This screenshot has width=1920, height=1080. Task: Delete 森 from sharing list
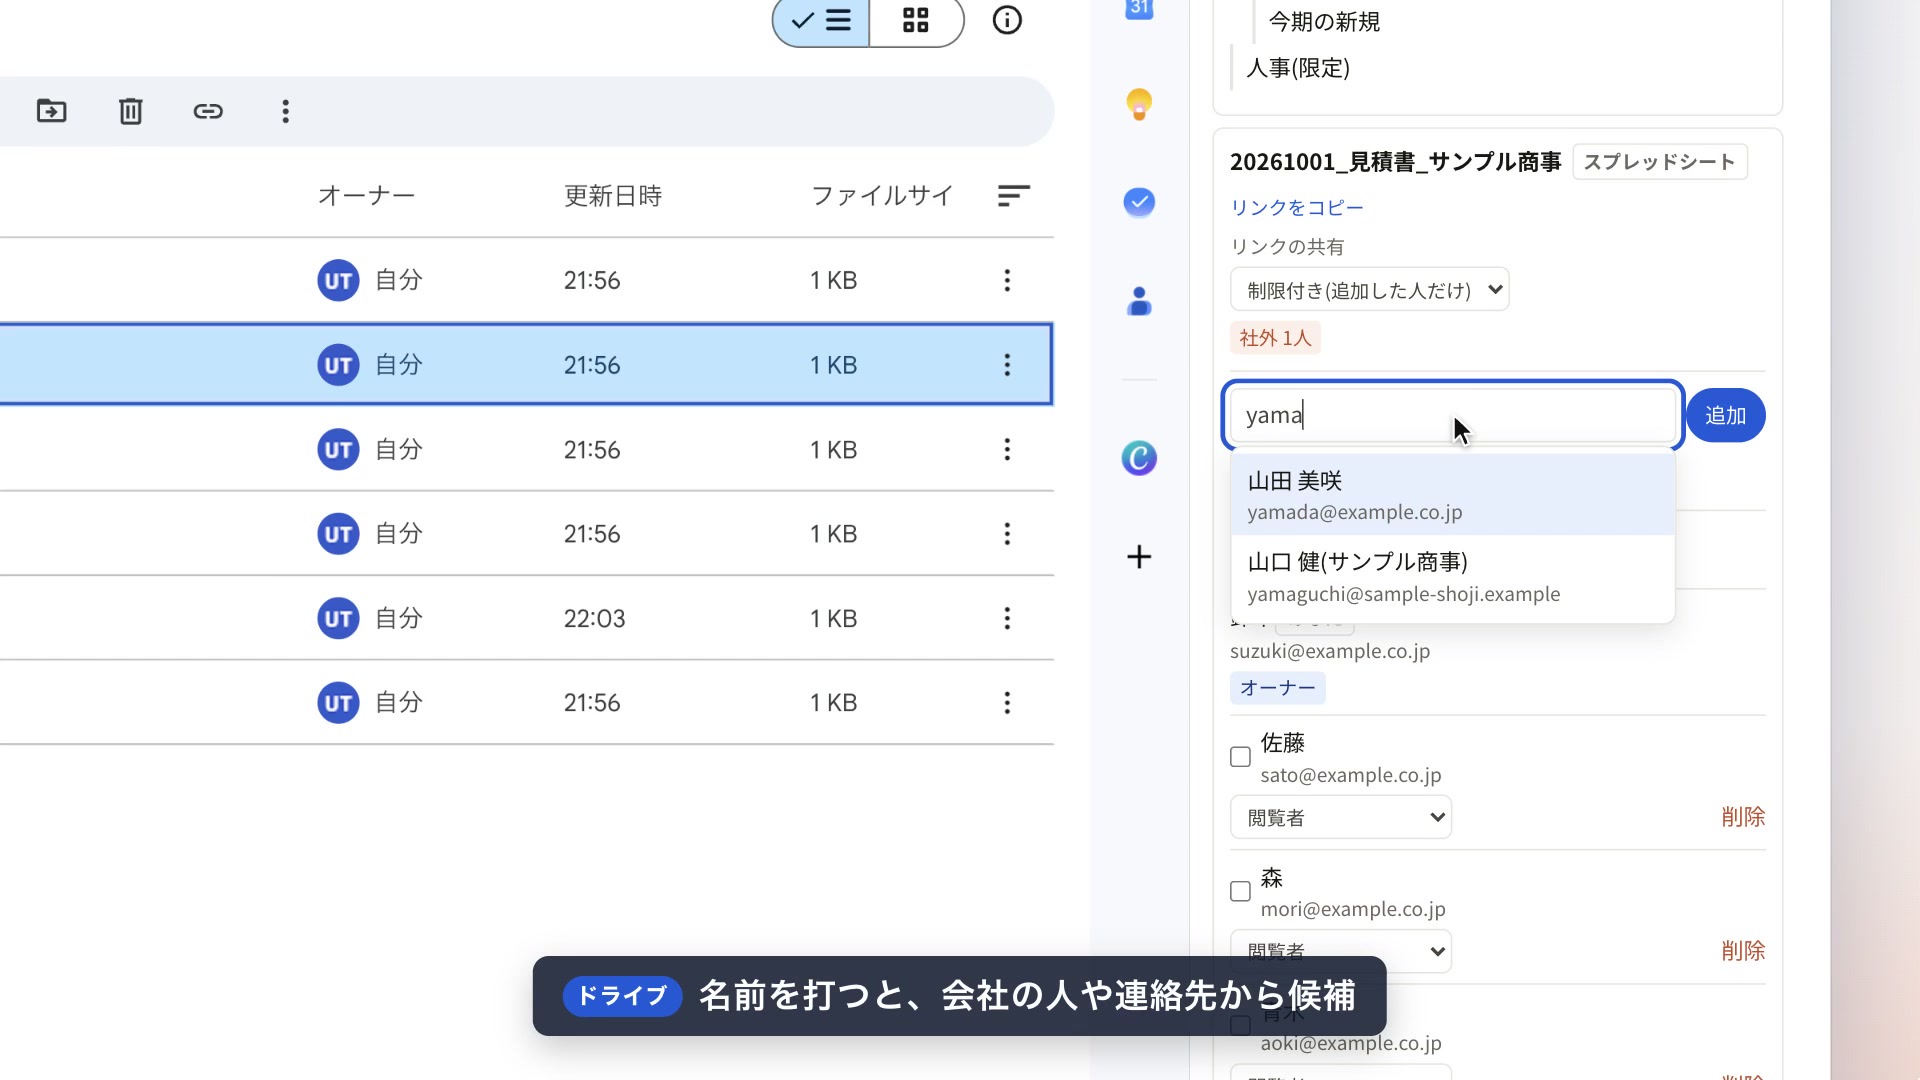[x=1743, y=951]
